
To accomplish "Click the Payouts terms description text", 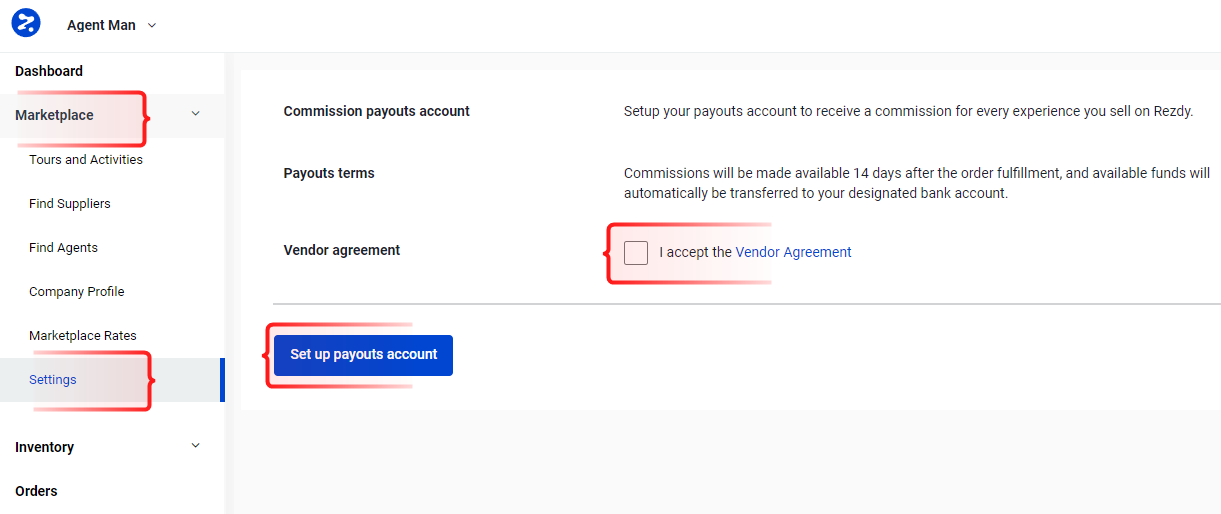I will [917, 183].
